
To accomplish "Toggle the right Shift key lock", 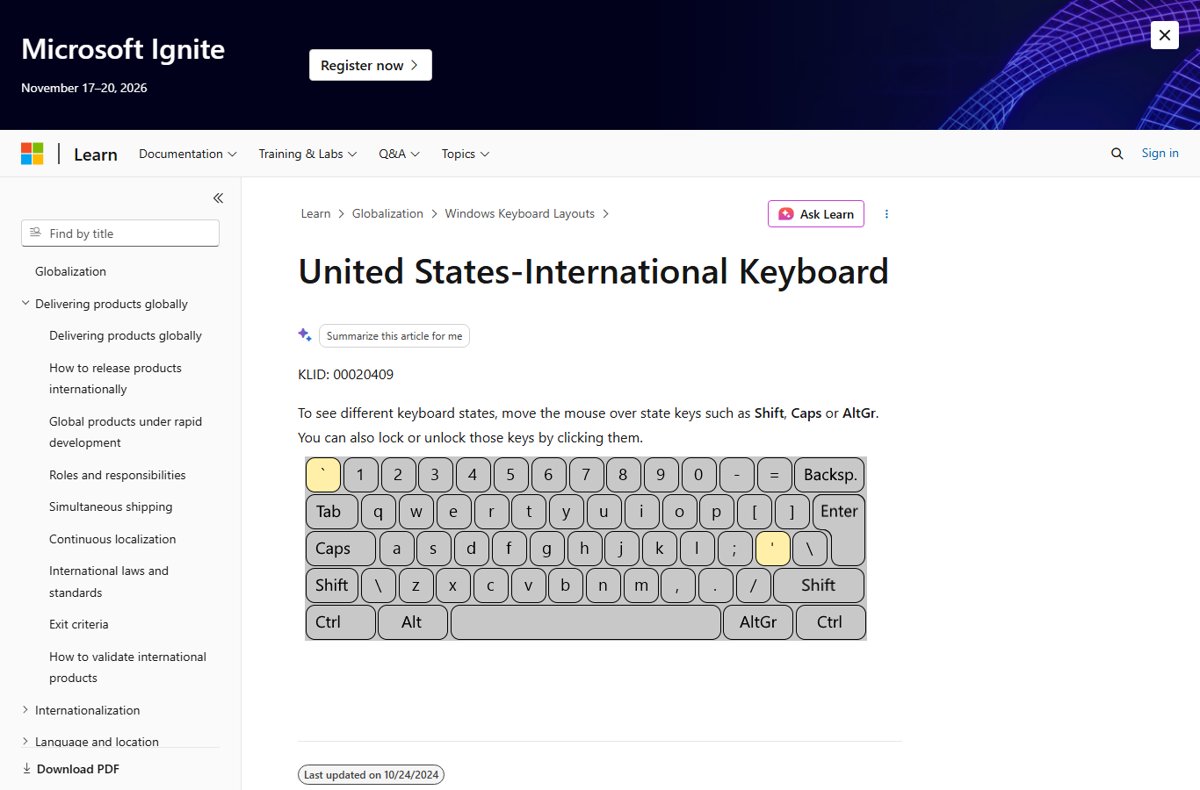I will click(x=818, y=585).
